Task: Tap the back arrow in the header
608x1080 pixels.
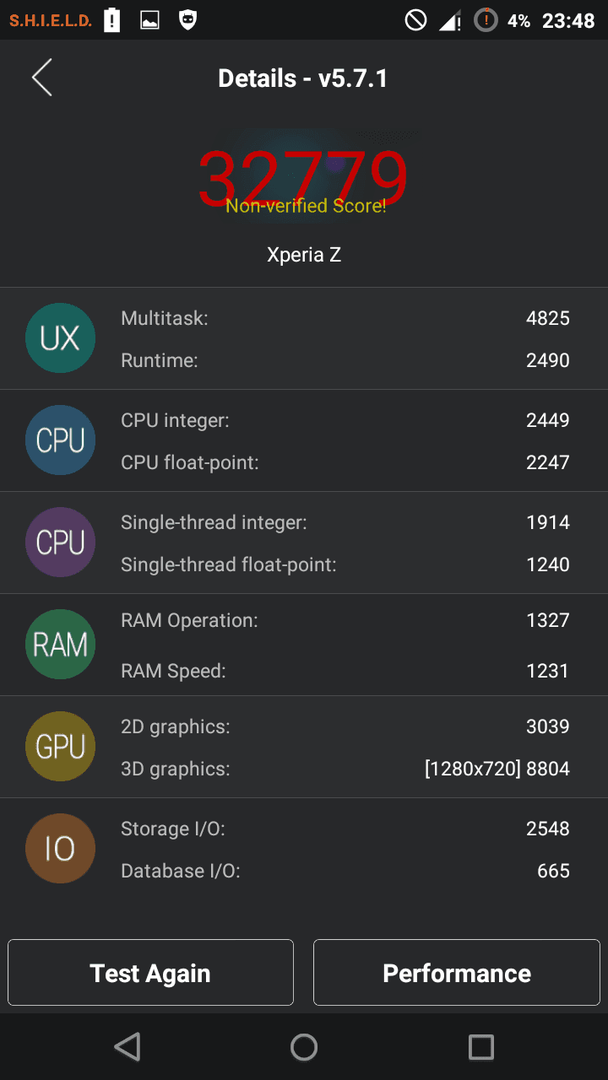Action: (42, 77)
